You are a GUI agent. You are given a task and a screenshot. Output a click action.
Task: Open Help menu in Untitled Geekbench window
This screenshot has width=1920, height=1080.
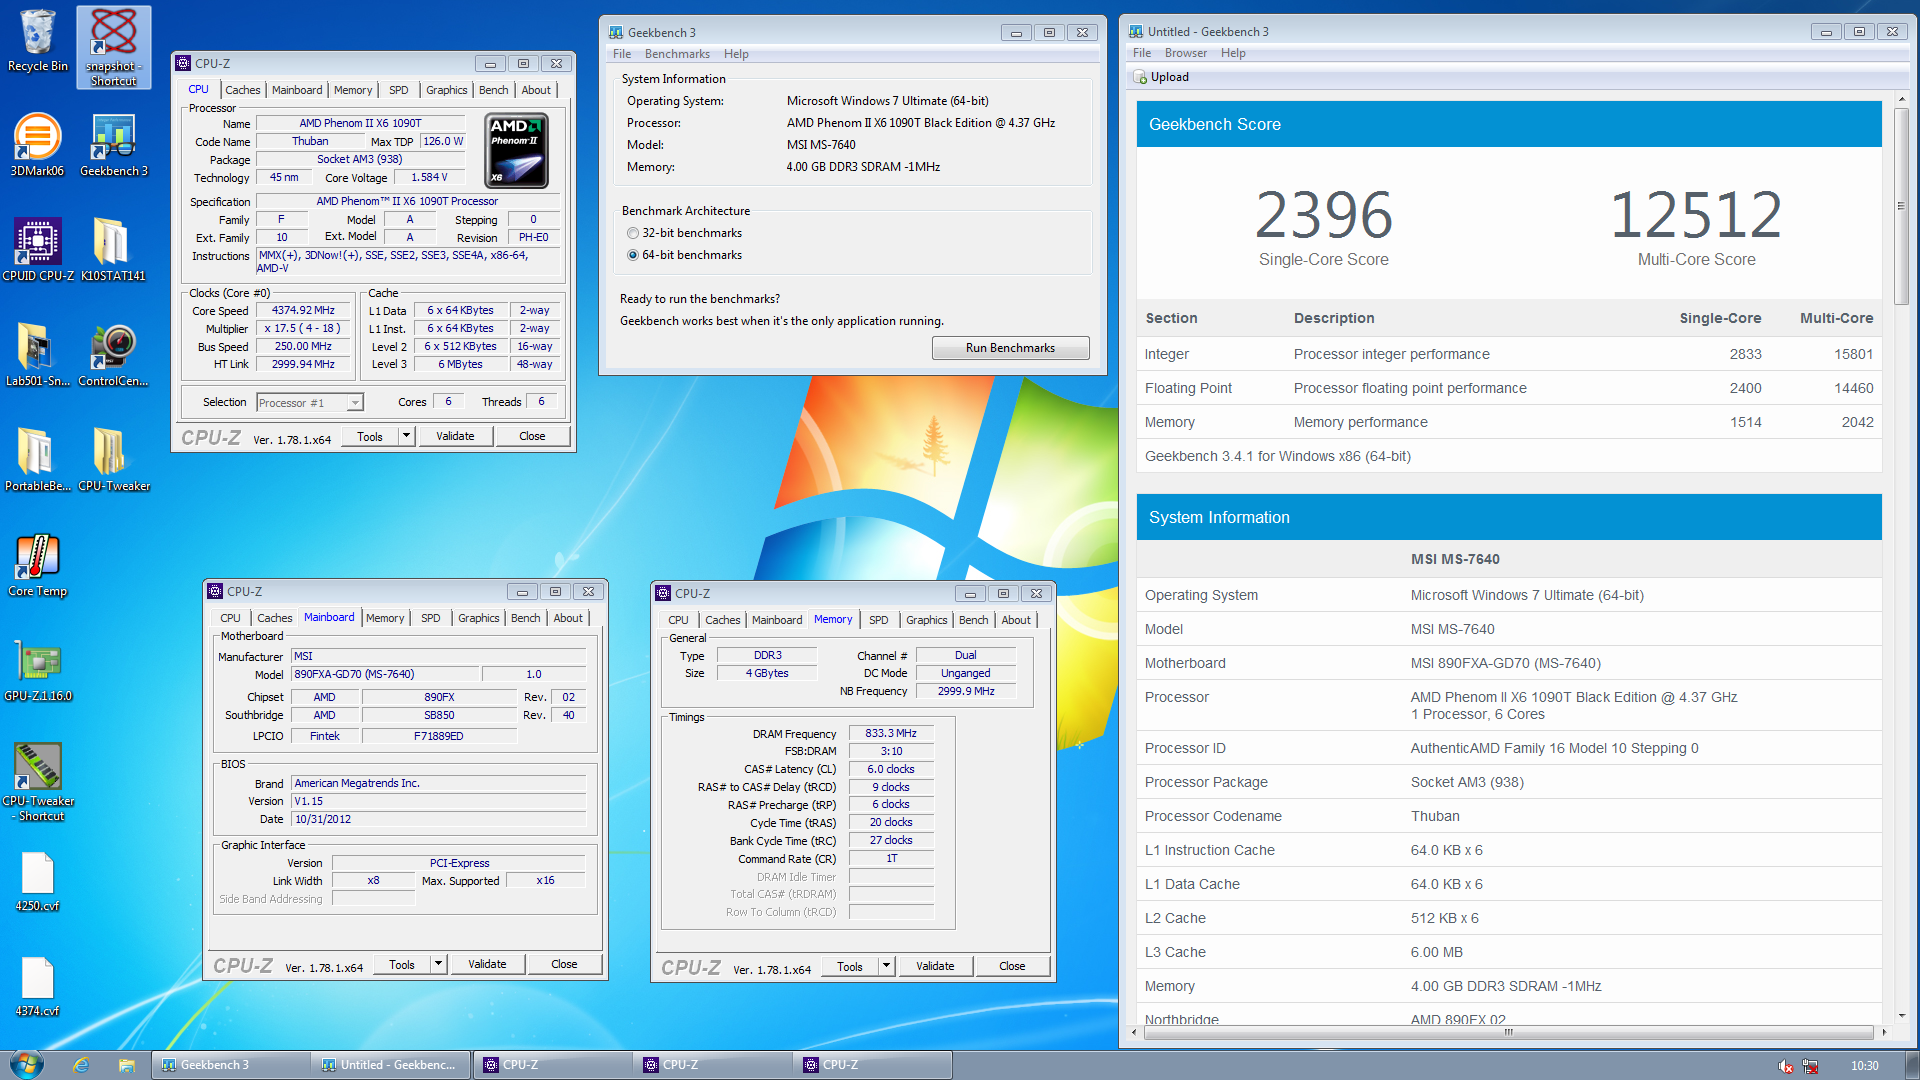click(x=1233, y=53)
